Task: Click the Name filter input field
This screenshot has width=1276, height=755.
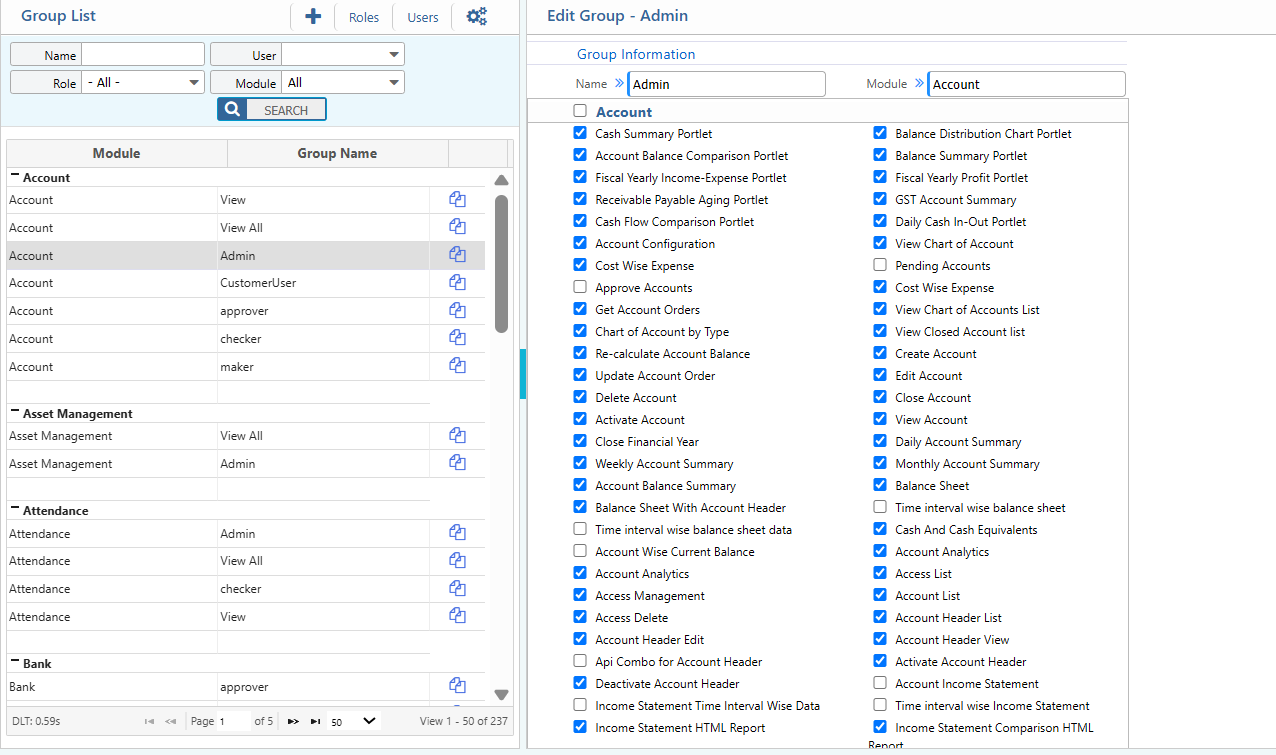Action: tap(142, 54)
